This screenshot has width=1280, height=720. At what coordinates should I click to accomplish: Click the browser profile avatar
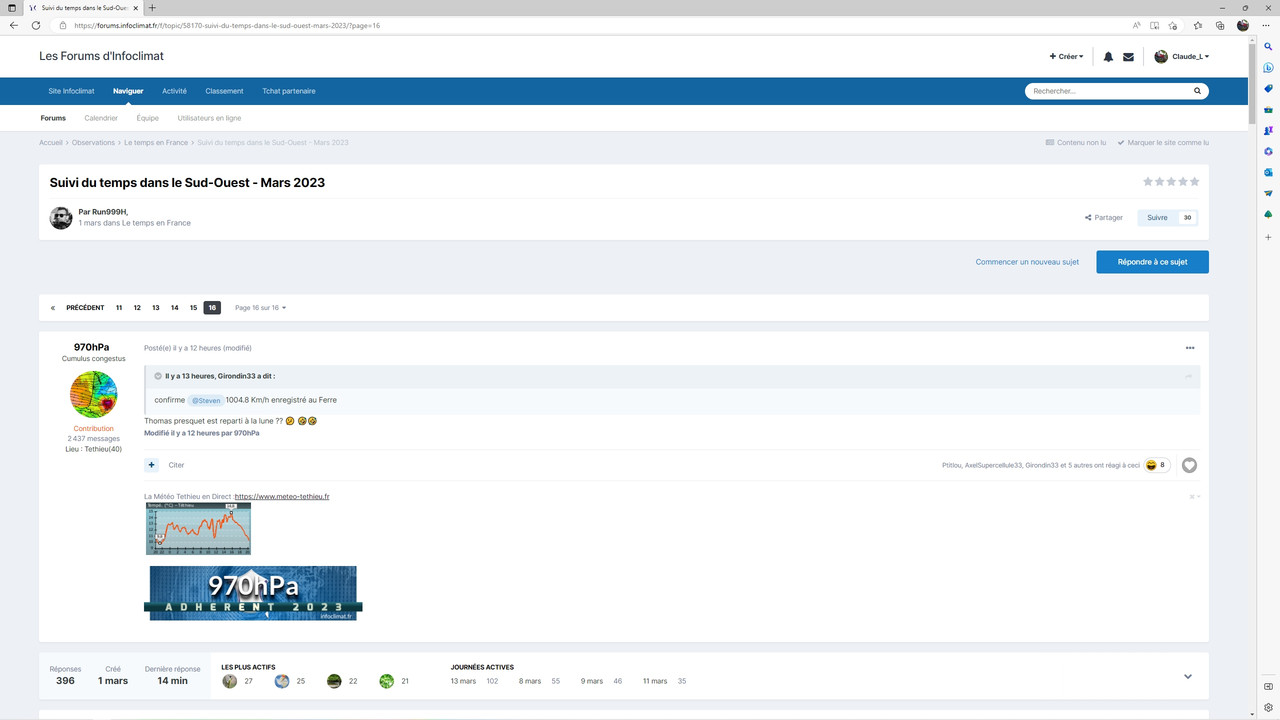1243,25
